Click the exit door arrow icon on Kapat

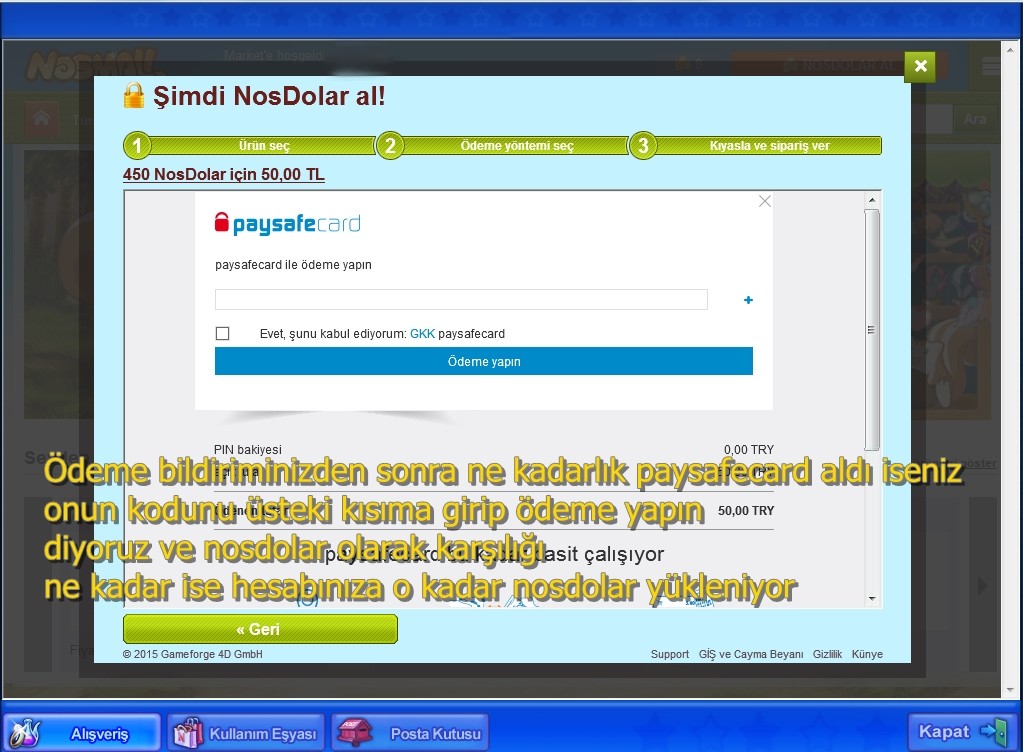[994, 732]
